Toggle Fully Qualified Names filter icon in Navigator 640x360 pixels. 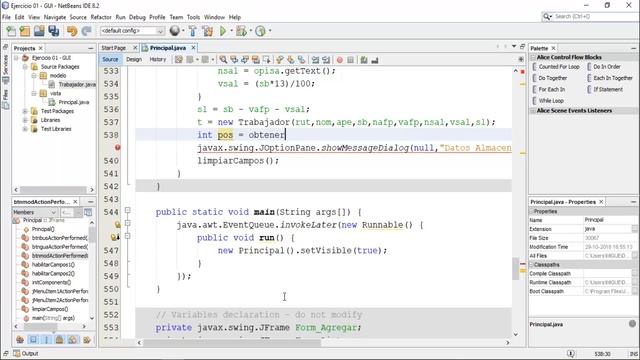point(87,339)
